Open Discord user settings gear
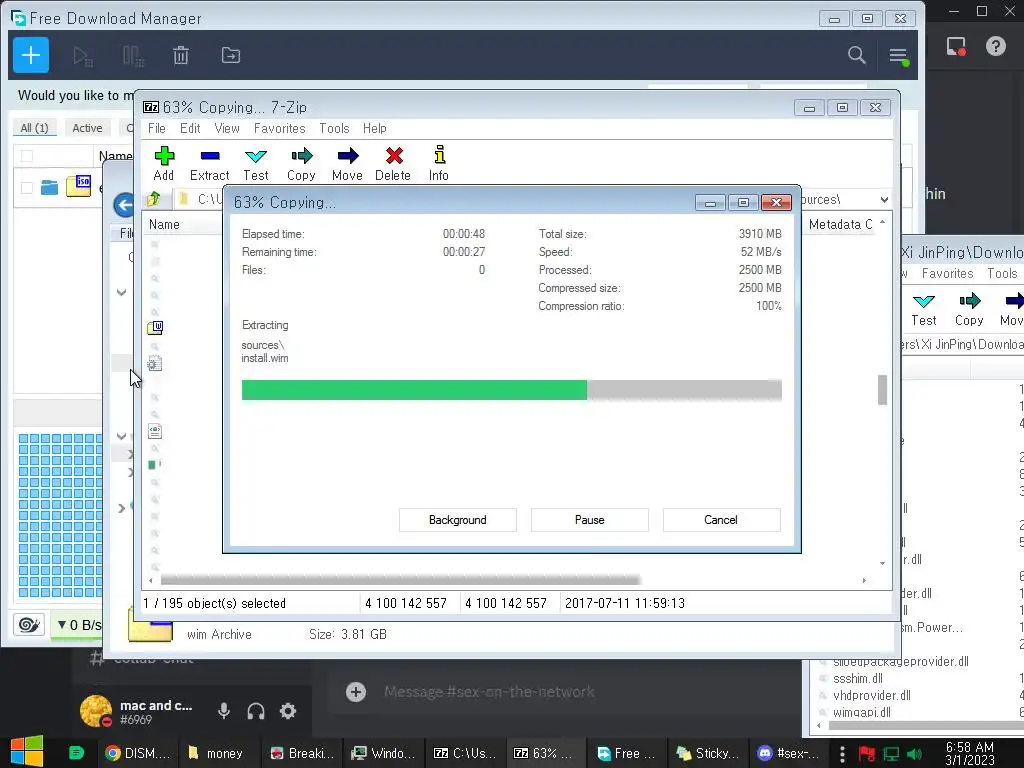The height and width of the screenshot is (768, 1024). pyautogui.click(x=288, y=711)
